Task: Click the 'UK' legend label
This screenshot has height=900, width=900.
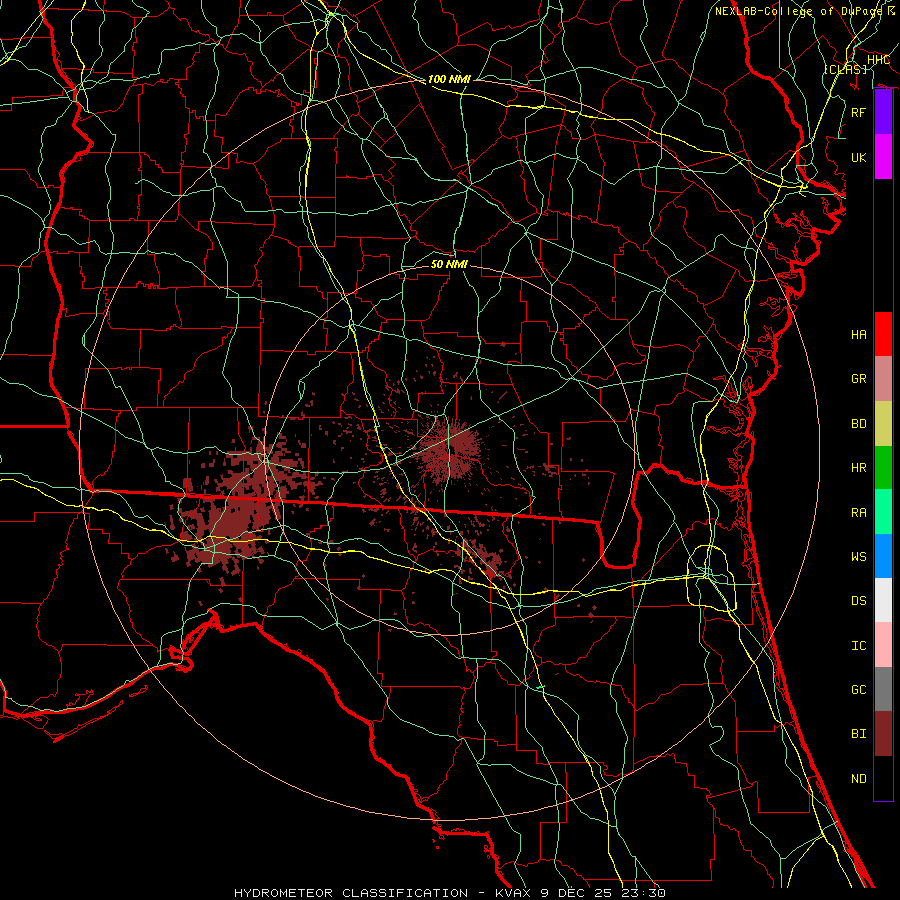Action: click(x=859, y=157)
